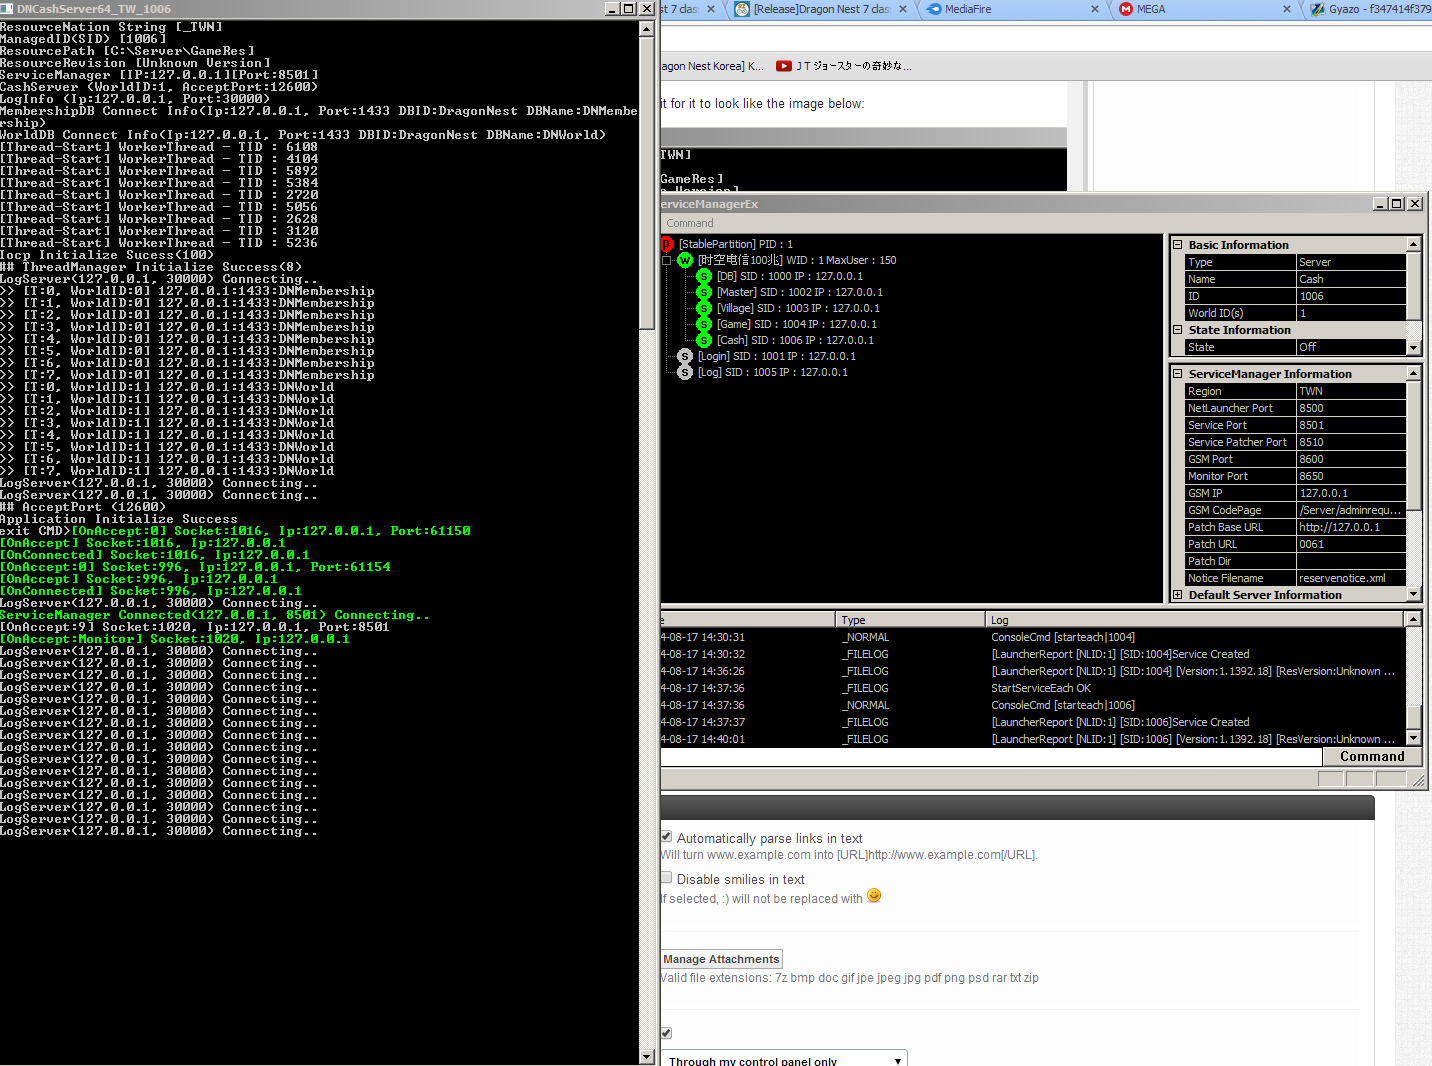Switch to Release Dragon Nest 7 class tab
Viewport: 1432px width, 1066px height.
[x=820, y=9]
